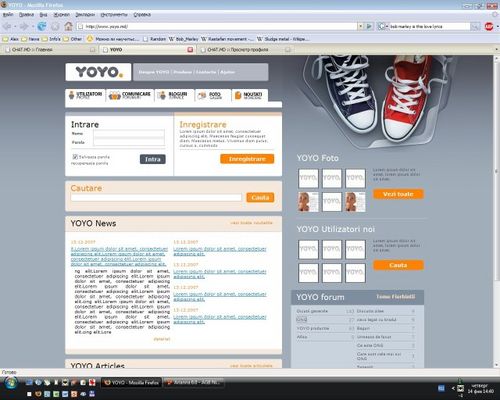Click the orange Inregistrare button
The width and height of the screenshot is (500, 400).
pyautogui.click(x=247, y=159)
